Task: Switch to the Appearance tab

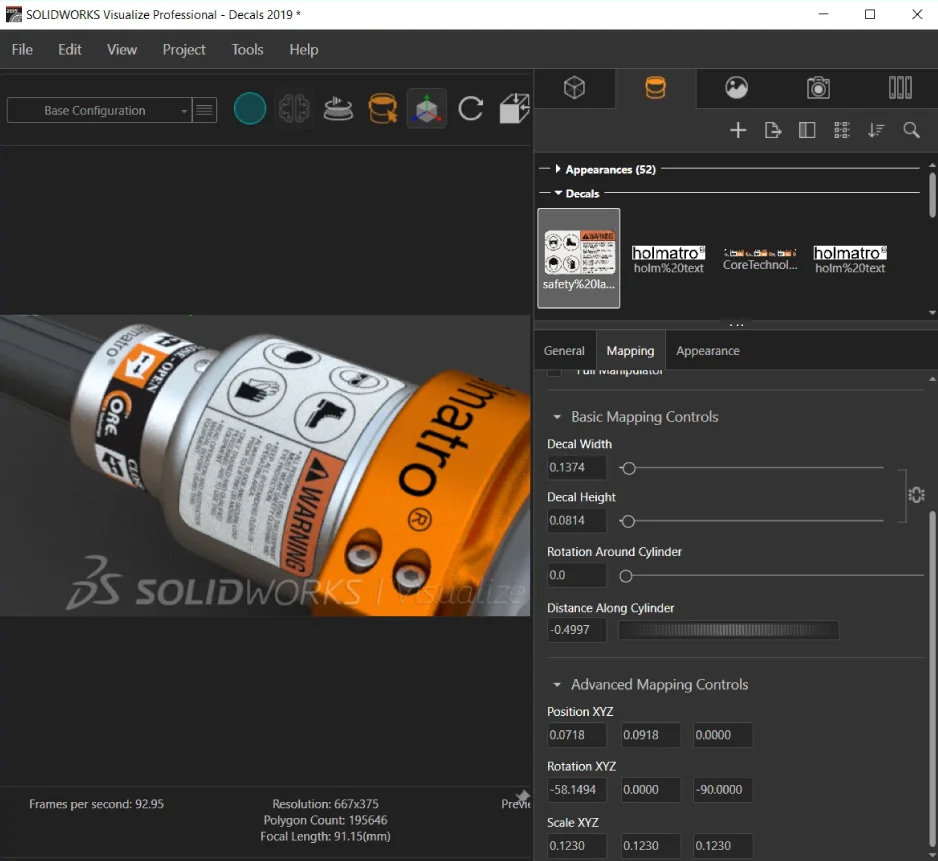Action: coord(708,351)
